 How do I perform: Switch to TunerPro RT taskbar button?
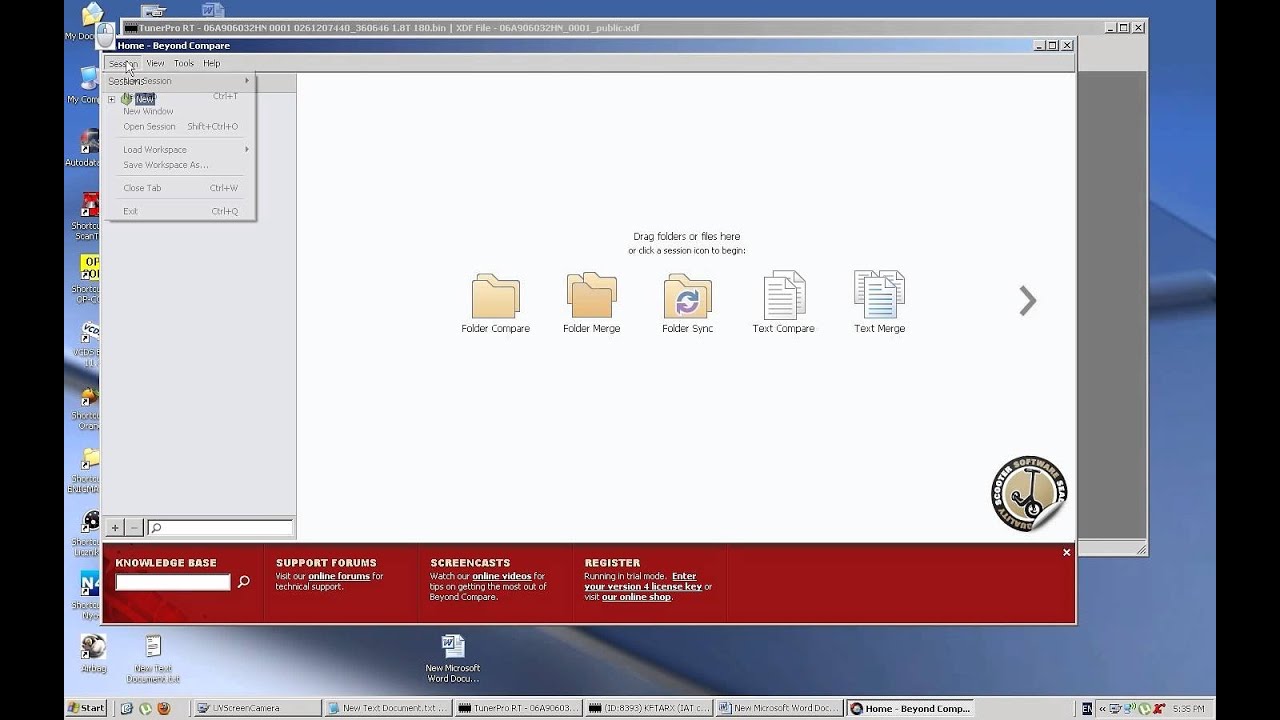[x=518, y=708]
